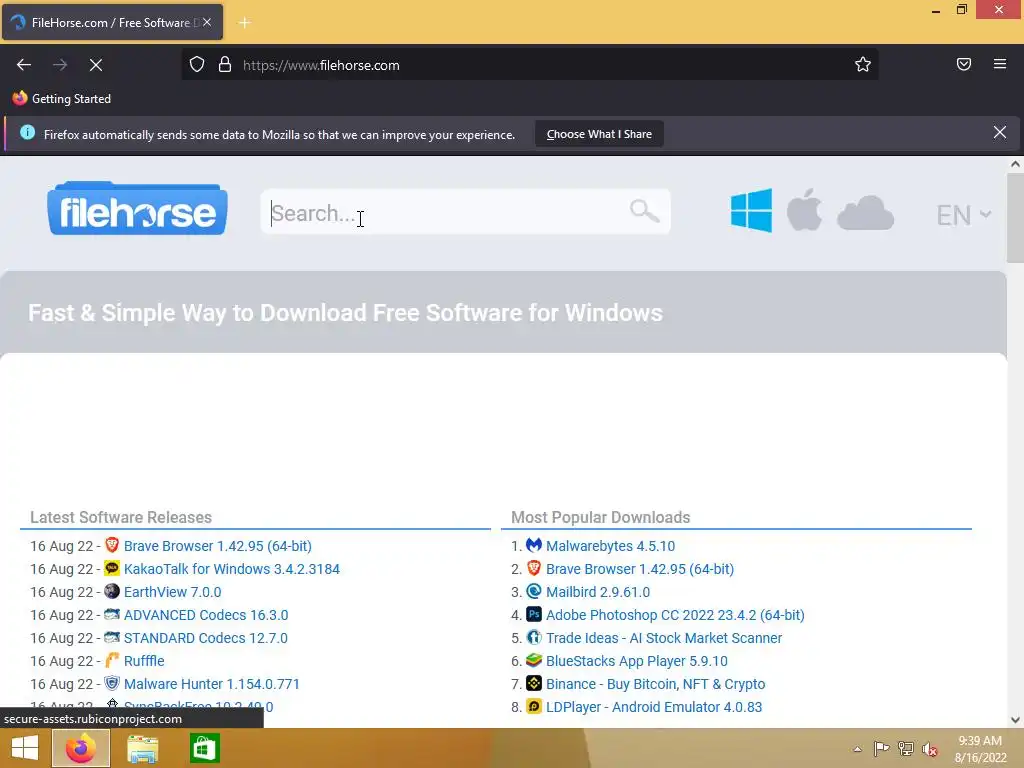Open EarthView 7.0.0 link
The width and height of the screenshot is (1024, 768).
pos(172,592)
